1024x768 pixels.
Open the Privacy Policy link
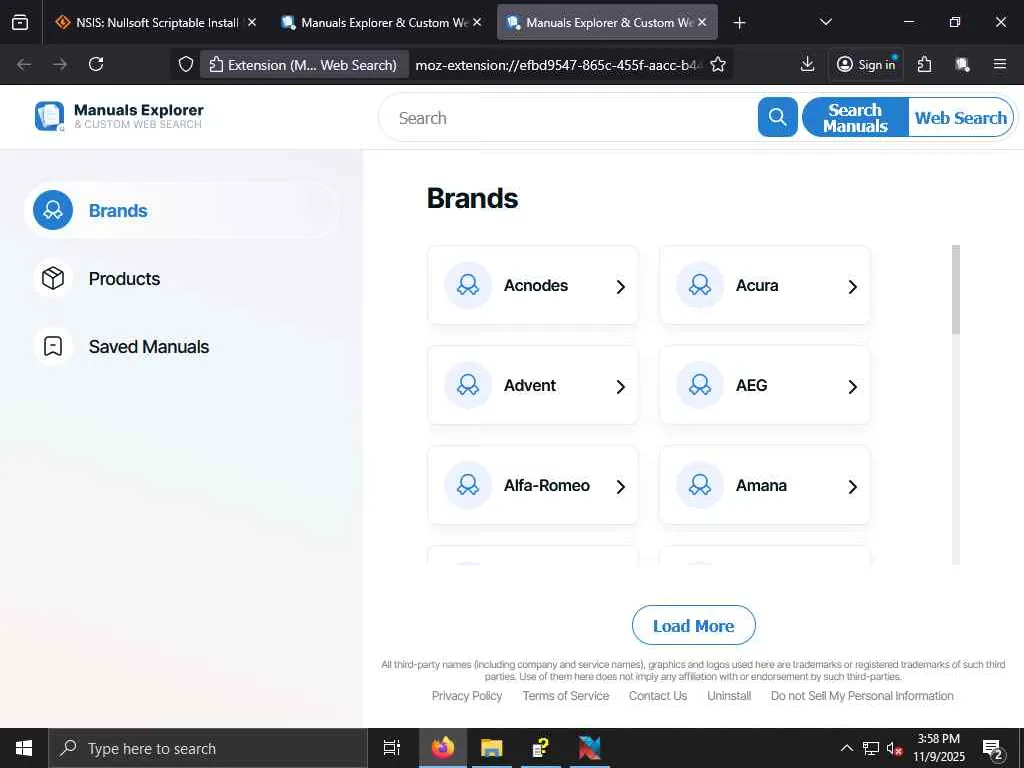[x=467, y=696]
